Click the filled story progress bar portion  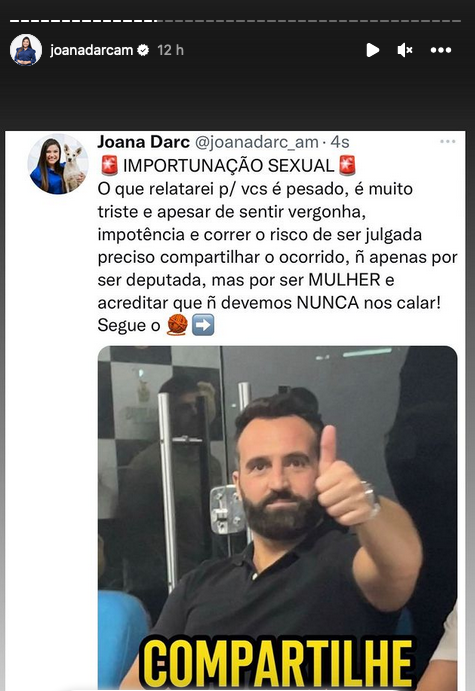pos(83,21)
